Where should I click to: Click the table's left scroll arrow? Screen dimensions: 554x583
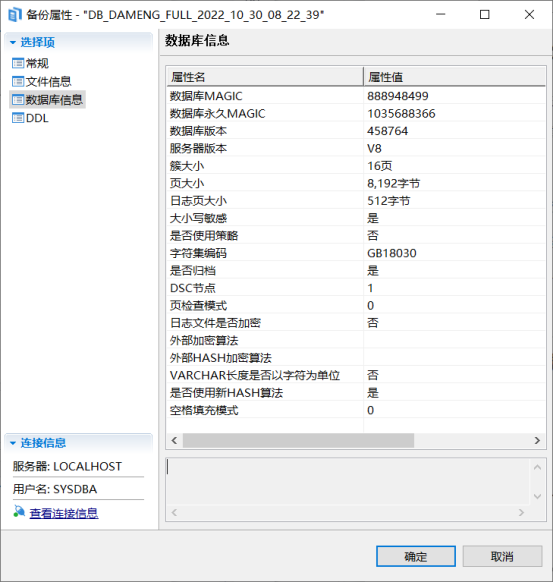pyautogui.click(x=174, y=441)
